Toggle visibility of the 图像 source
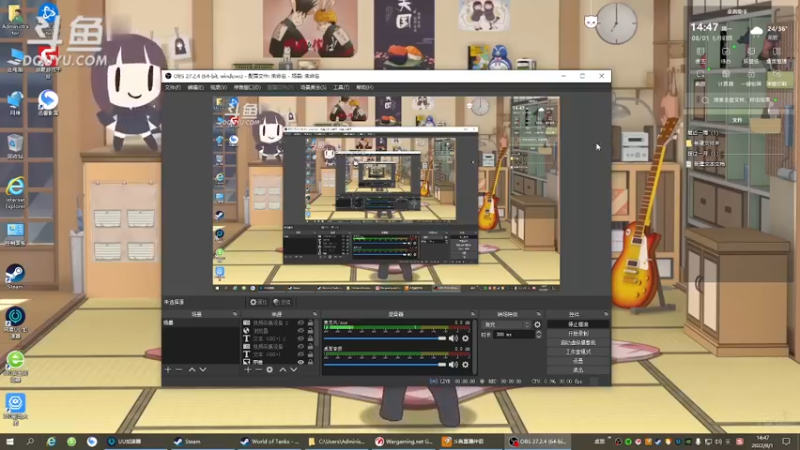The image size is (800, 450). click(x=301, y=362)
